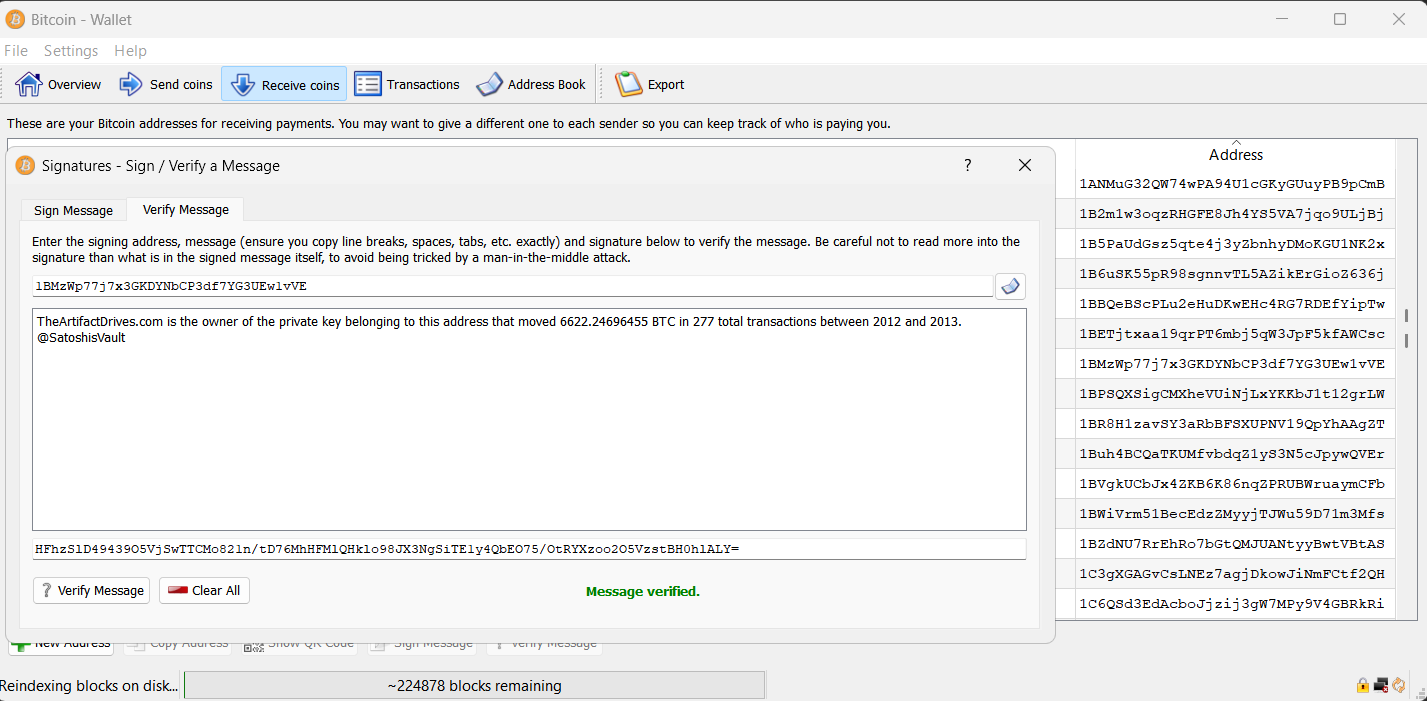Open the Settings menu
This screenshot has height=701, width=1427.
click(71, 50)
